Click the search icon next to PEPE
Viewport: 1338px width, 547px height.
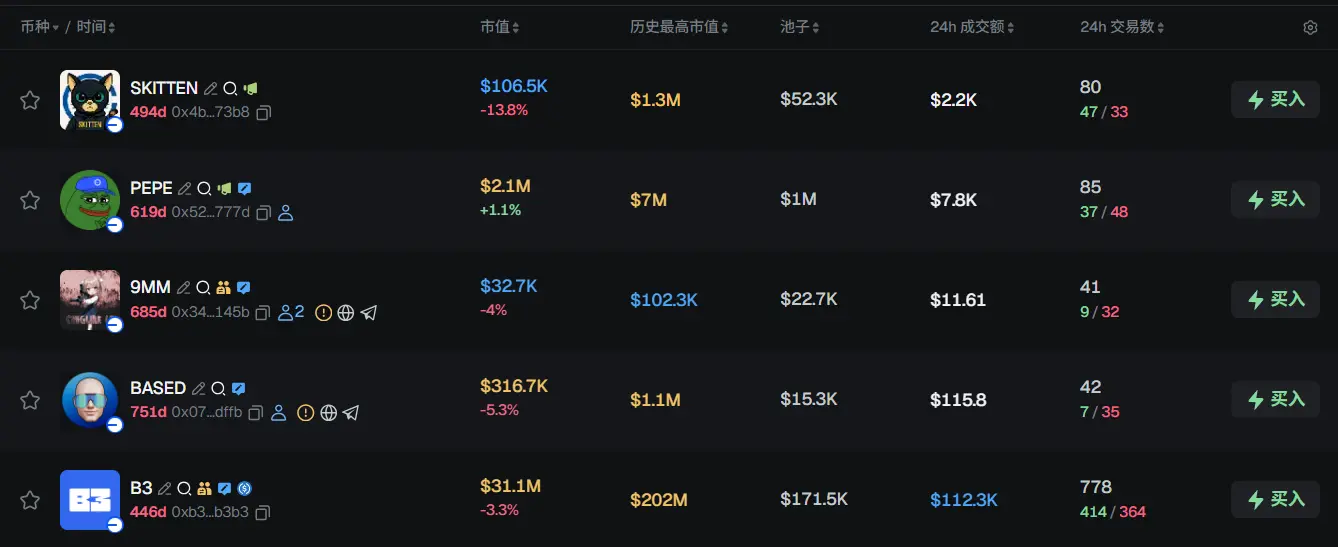(x=204, y=188)
